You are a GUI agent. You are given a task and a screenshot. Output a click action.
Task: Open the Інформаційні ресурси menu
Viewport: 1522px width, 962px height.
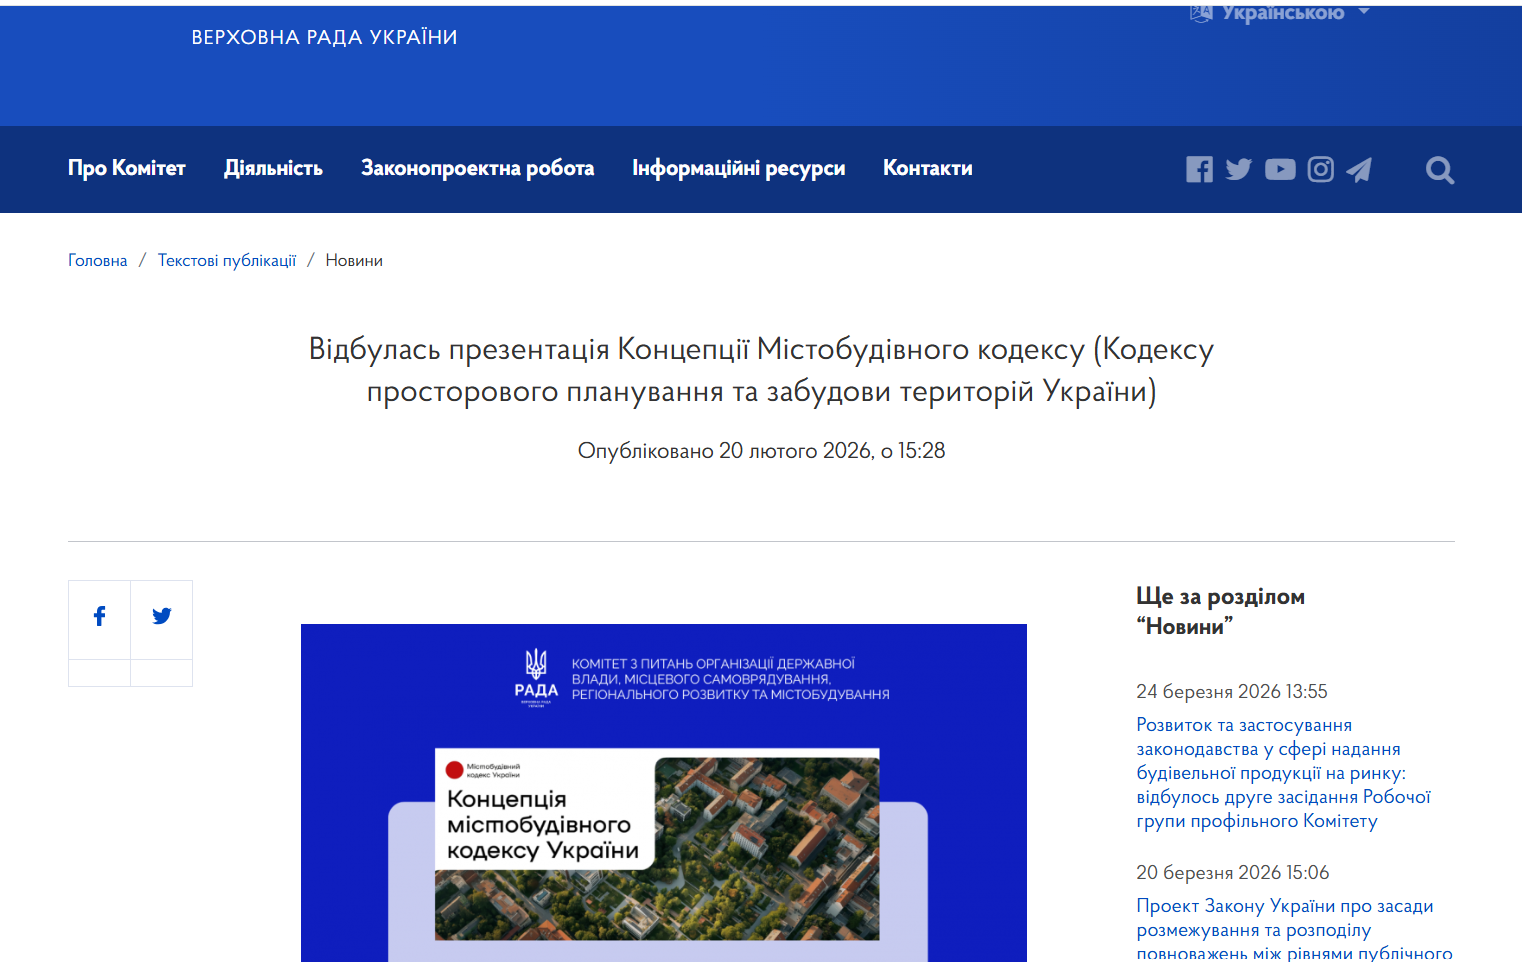point(739,168)
